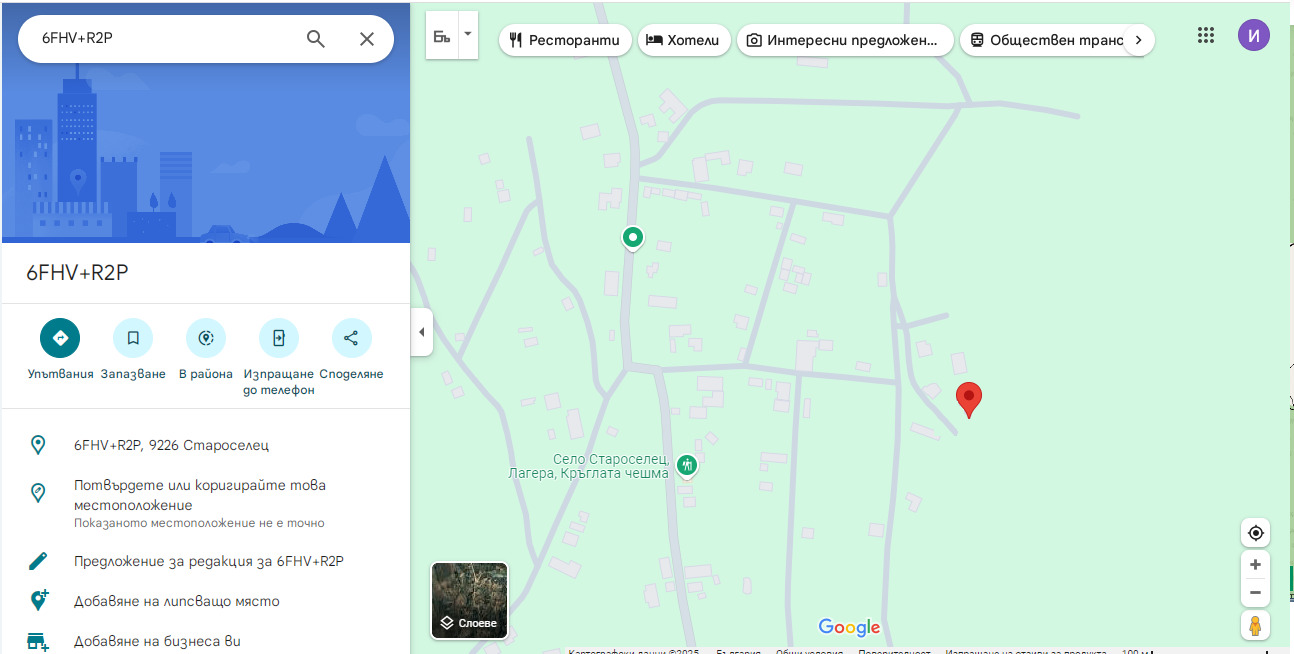Select the Ресторанти filter chip
This screenshot has height=654, width=1294.
[565, 40]
